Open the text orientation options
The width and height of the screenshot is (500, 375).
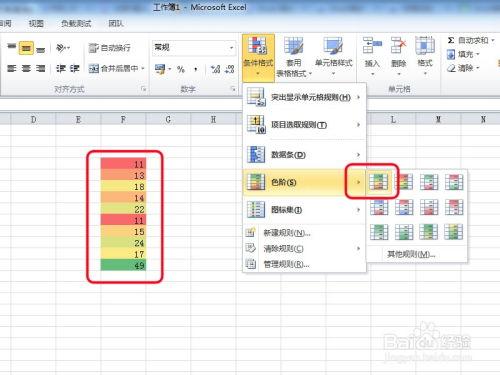[x=63, y=48]
